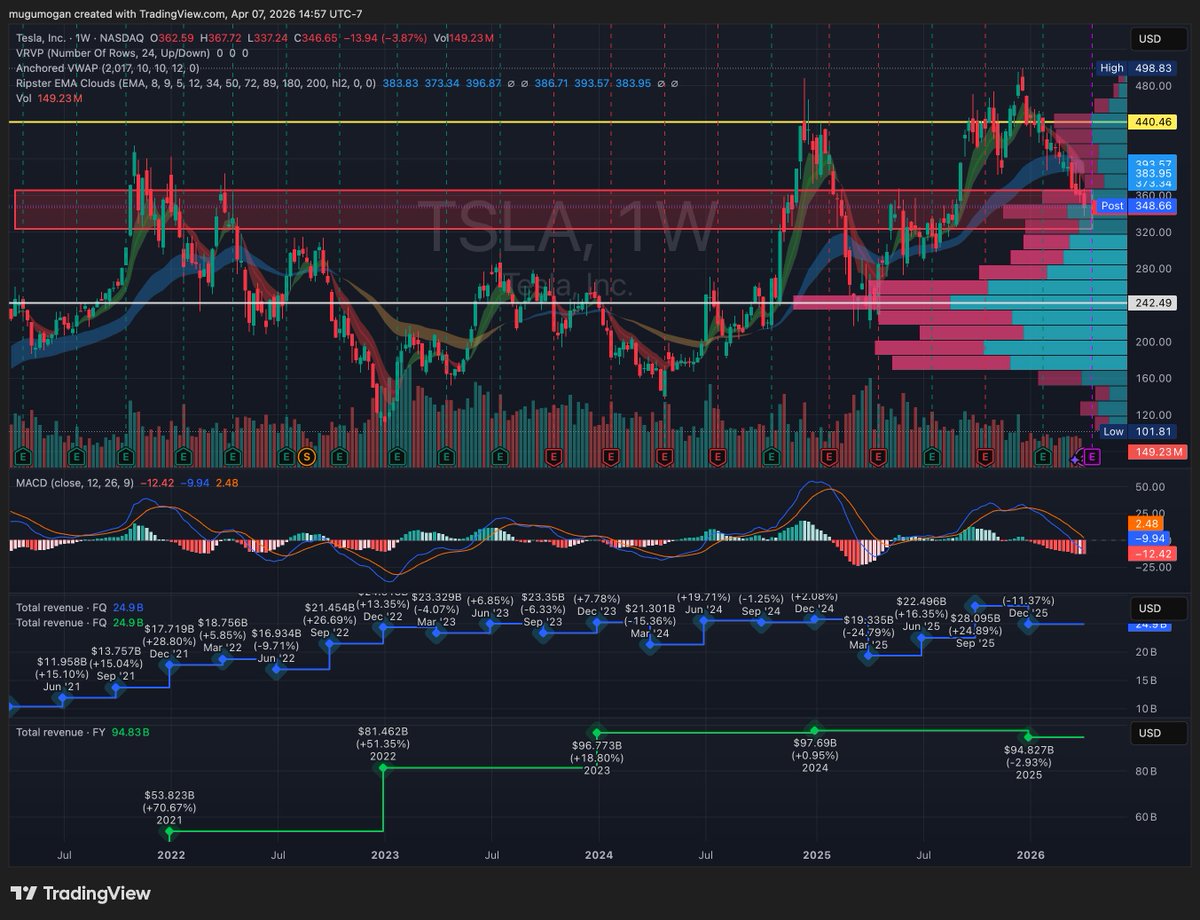Select the Anchored VWAP indicator legend row
Screen dimensions: 1200x920
coord(108,68)
